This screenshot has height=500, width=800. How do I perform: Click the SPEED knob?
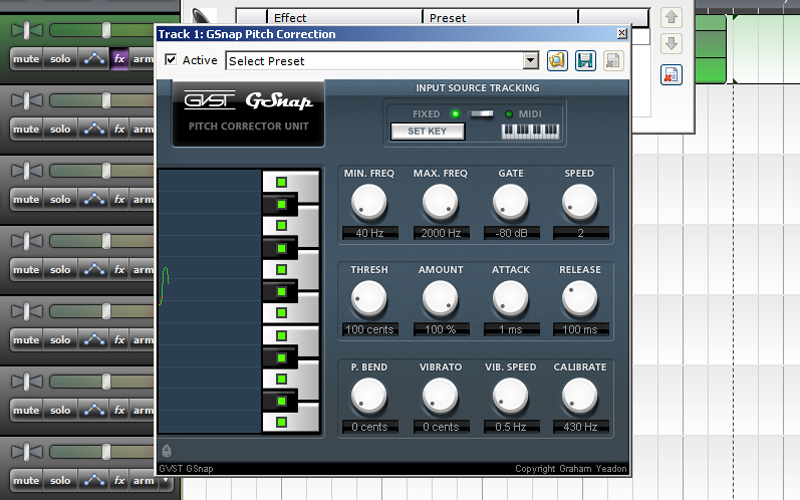580,202
